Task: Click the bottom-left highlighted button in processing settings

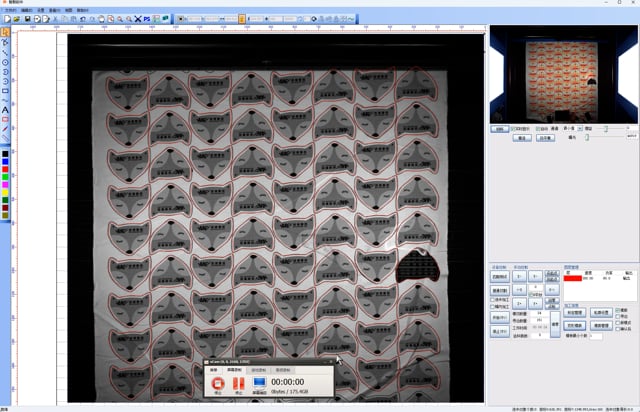Action: point(575,325)
